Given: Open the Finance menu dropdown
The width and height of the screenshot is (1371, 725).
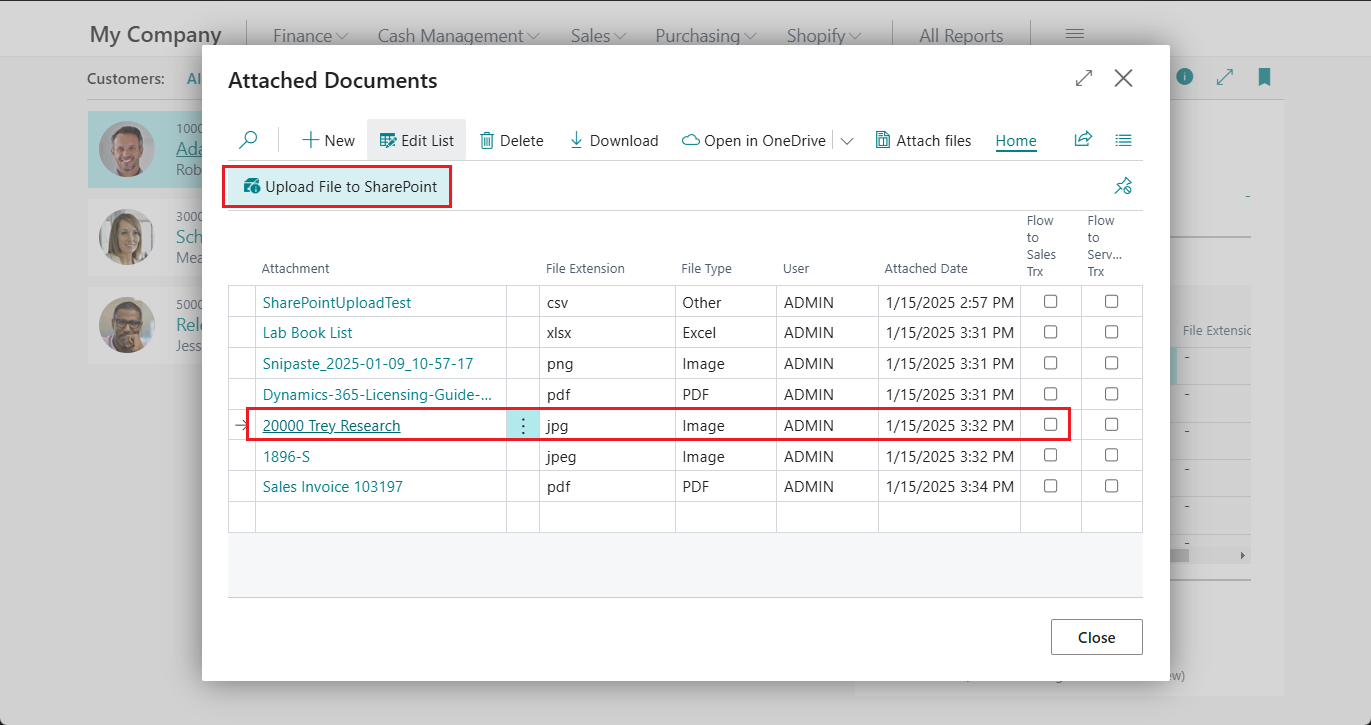Looking at the screenshot, I should (x=309, y=35).
